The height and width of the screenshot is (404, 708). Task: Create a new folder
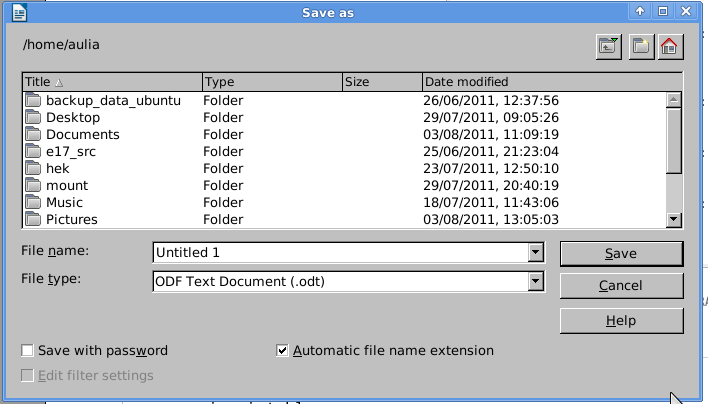point(641,46)
